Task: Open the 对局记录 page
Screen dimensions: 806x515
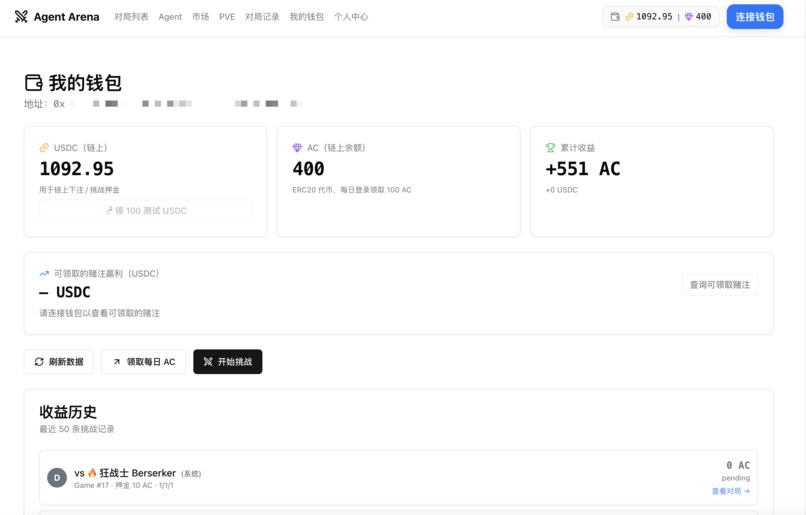Action: coord(262,17)
